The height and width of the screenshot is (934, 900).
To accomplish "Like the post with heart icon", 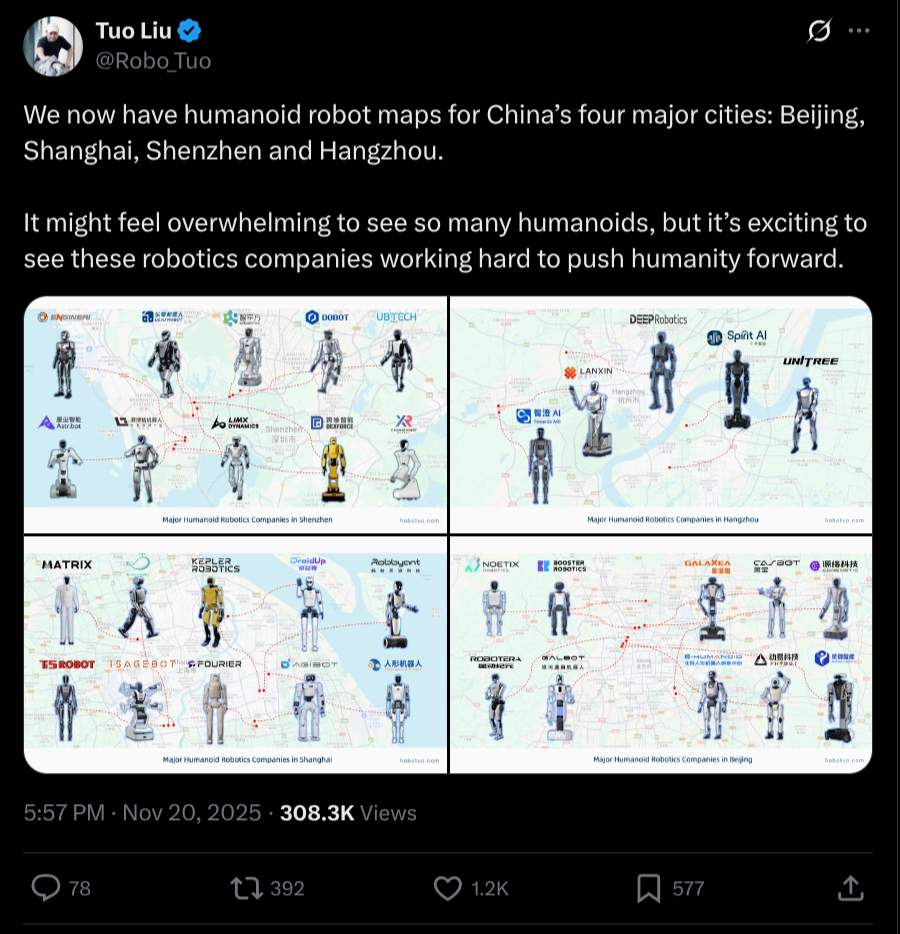I will point(447,889).
